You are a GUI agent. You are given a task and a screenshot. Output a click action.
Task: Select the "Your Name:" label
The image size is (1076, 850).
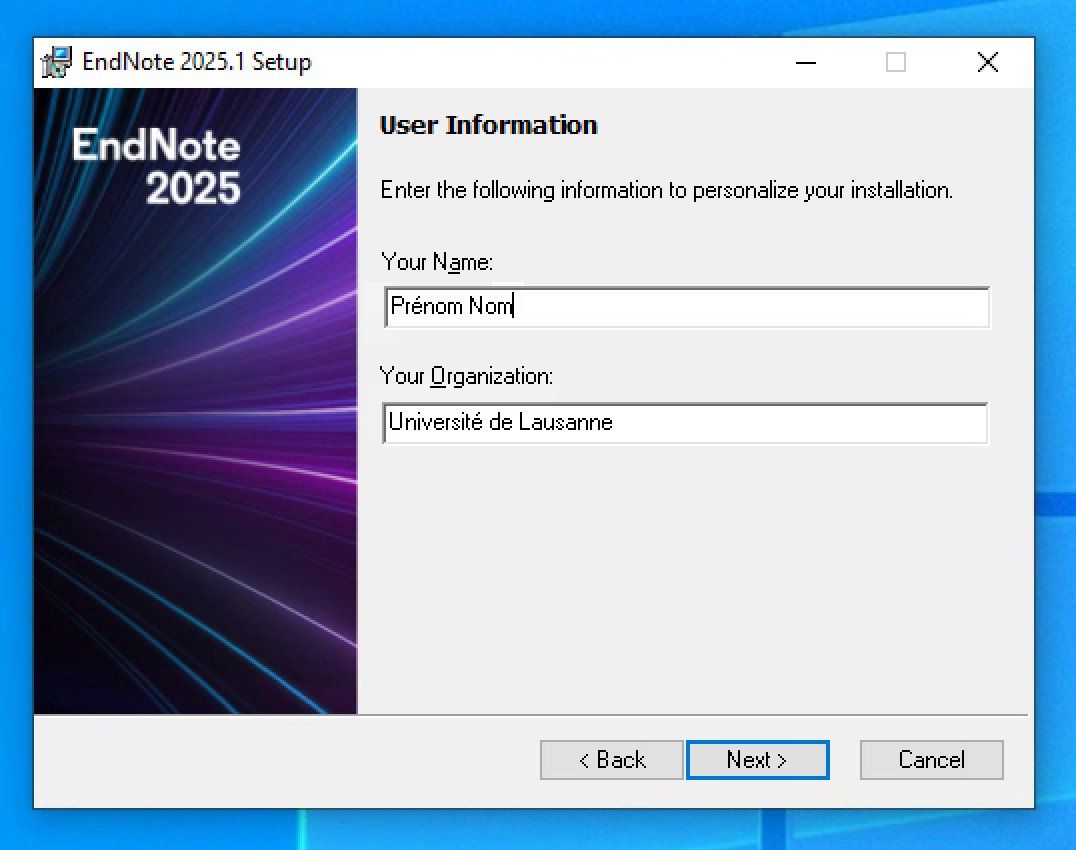point(437,262)
